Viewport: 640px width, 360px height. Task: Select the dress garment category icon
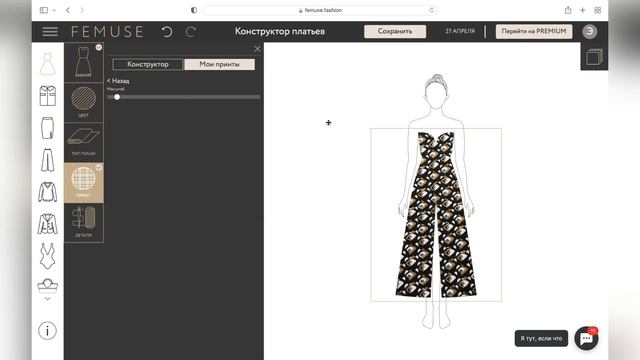point(48,64)
